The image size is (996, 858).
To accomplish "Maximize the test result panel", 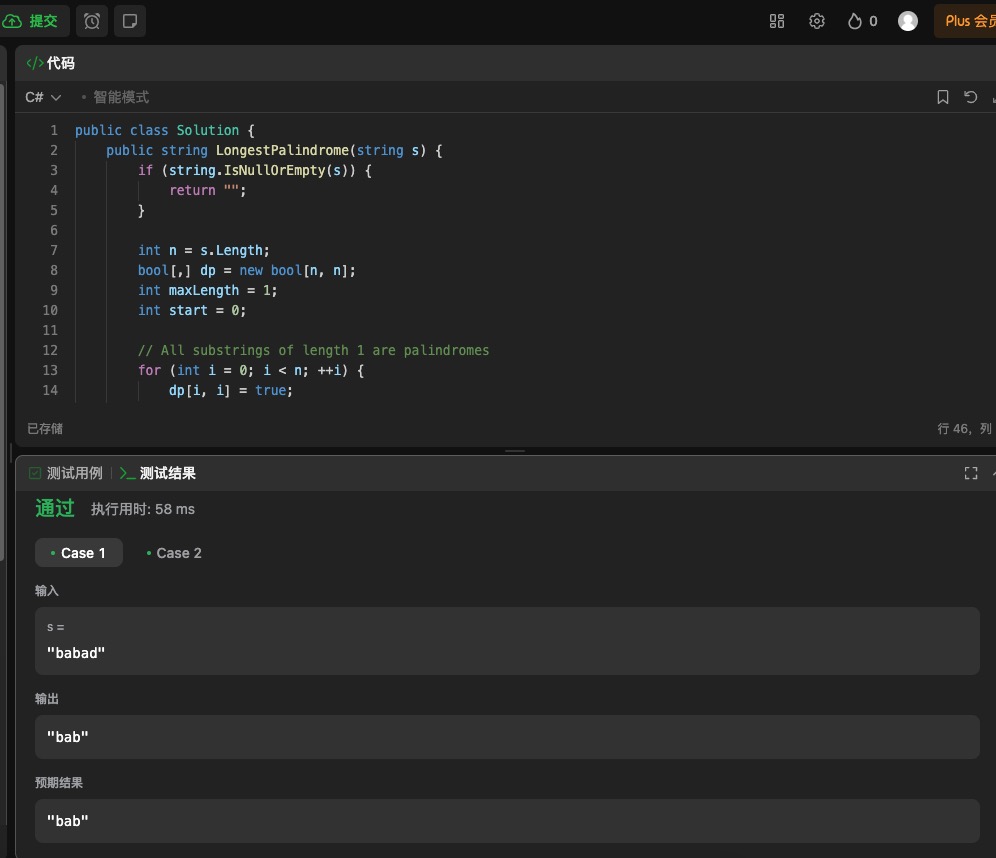I will [x=971, y=473].
